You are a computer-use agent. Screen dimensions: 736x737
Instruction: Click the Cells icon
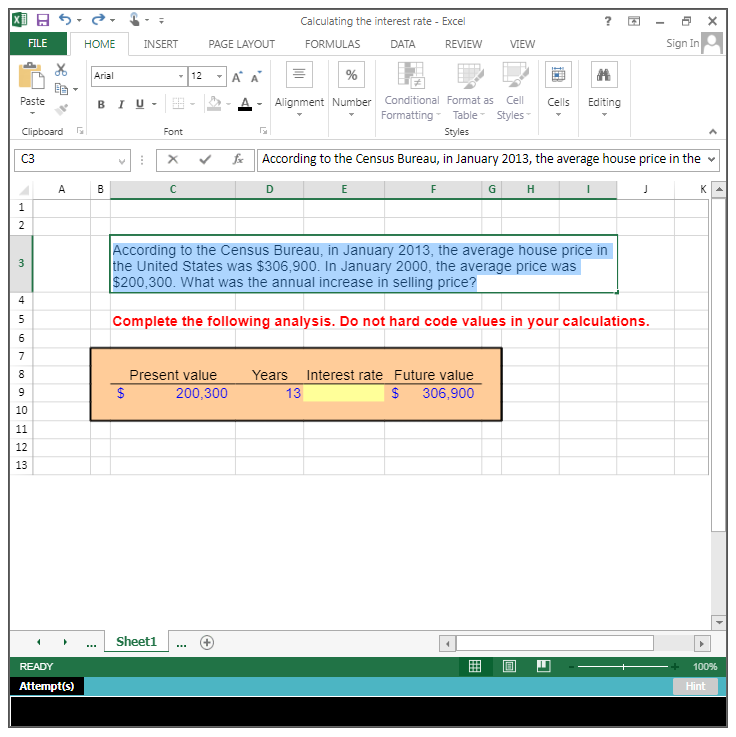(558, 74)
